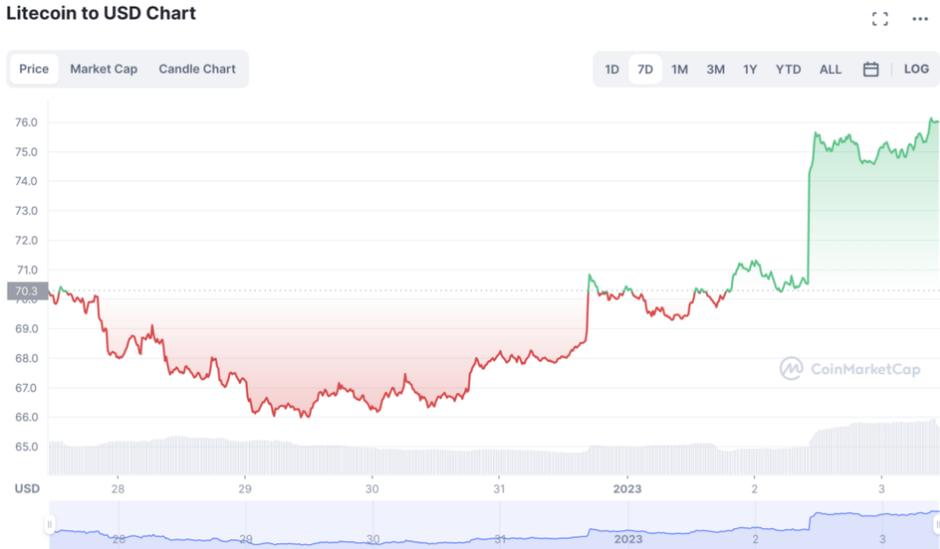Select the 1M time range

pyautogui.click(x=679, y=69)
